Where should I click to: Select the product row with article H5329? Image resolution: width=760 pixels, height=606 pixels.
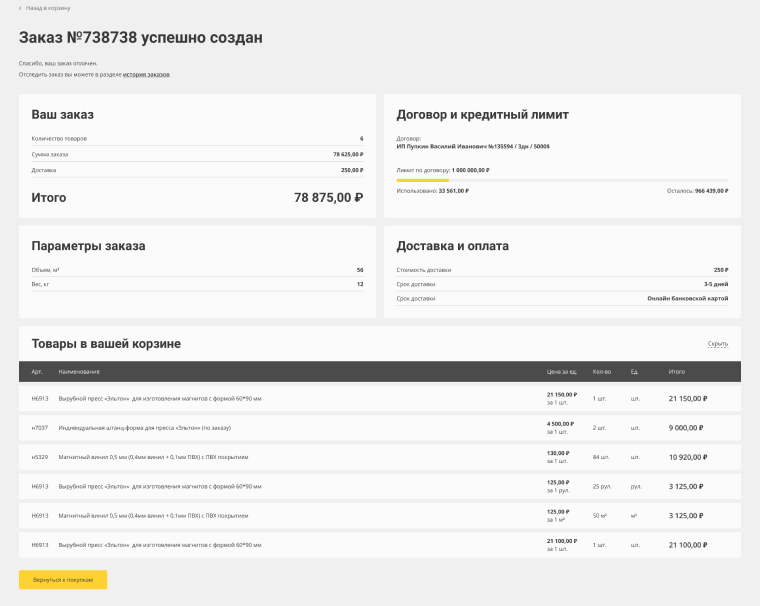[380, 457]
